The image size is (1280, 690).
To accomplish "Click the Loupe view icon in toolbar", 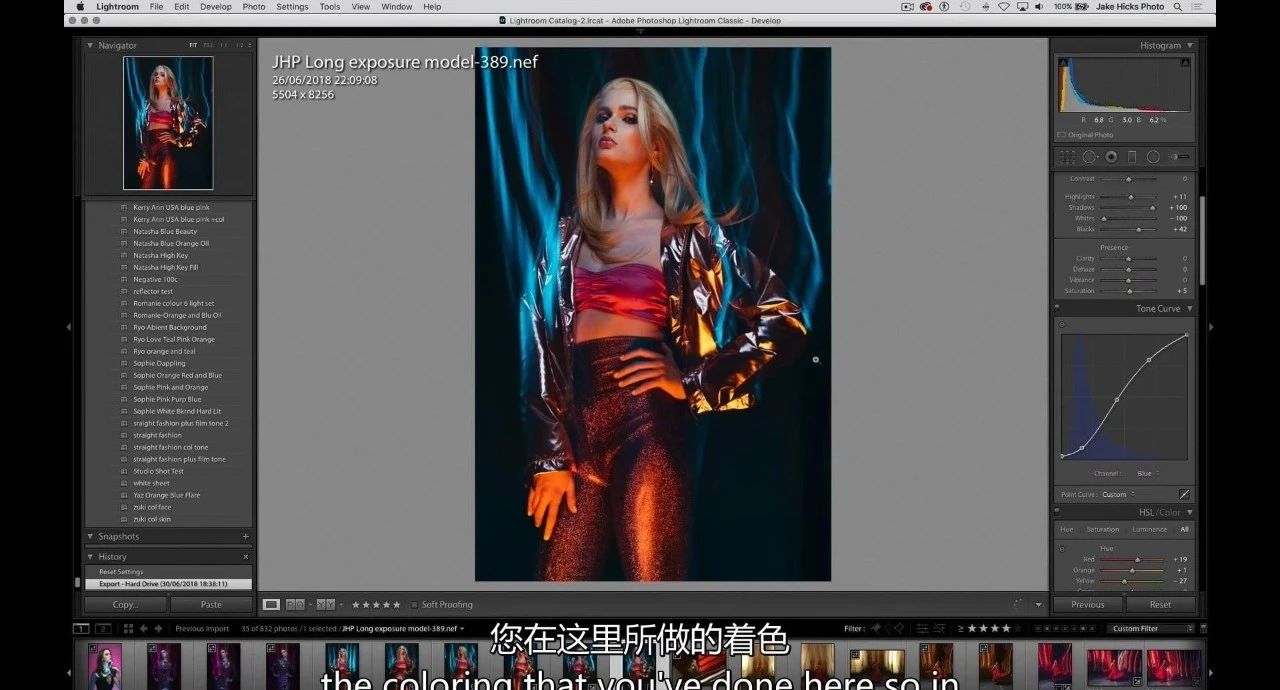I will point(271,605).
